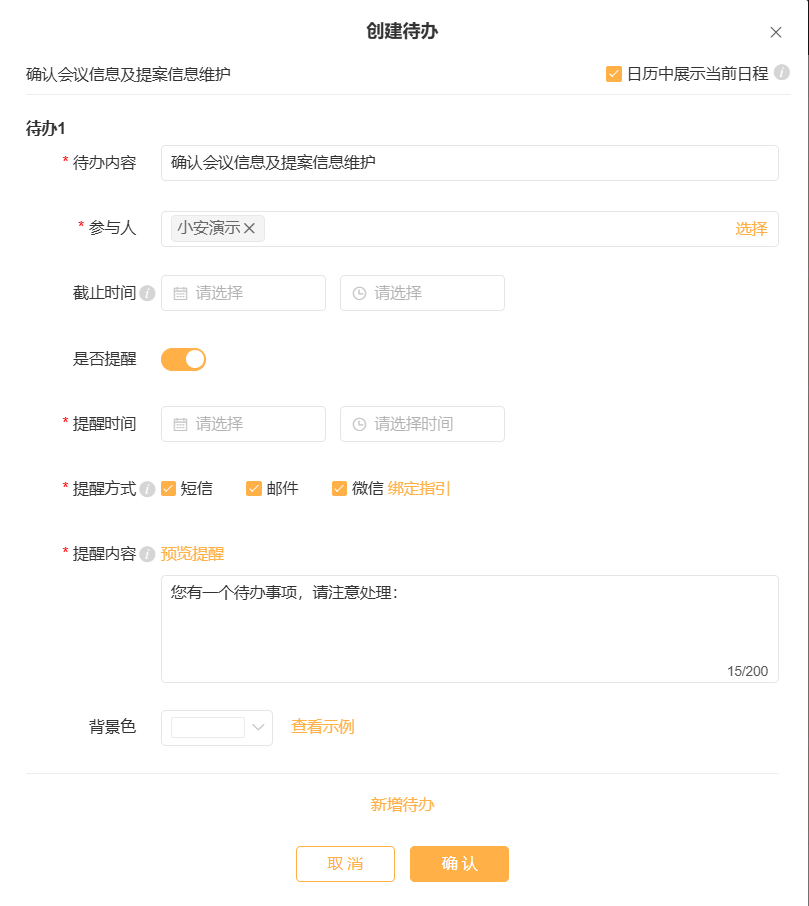Uncheck 日历中展示当前日程 checkbox

pyautogui.click(x=614, y=74)
